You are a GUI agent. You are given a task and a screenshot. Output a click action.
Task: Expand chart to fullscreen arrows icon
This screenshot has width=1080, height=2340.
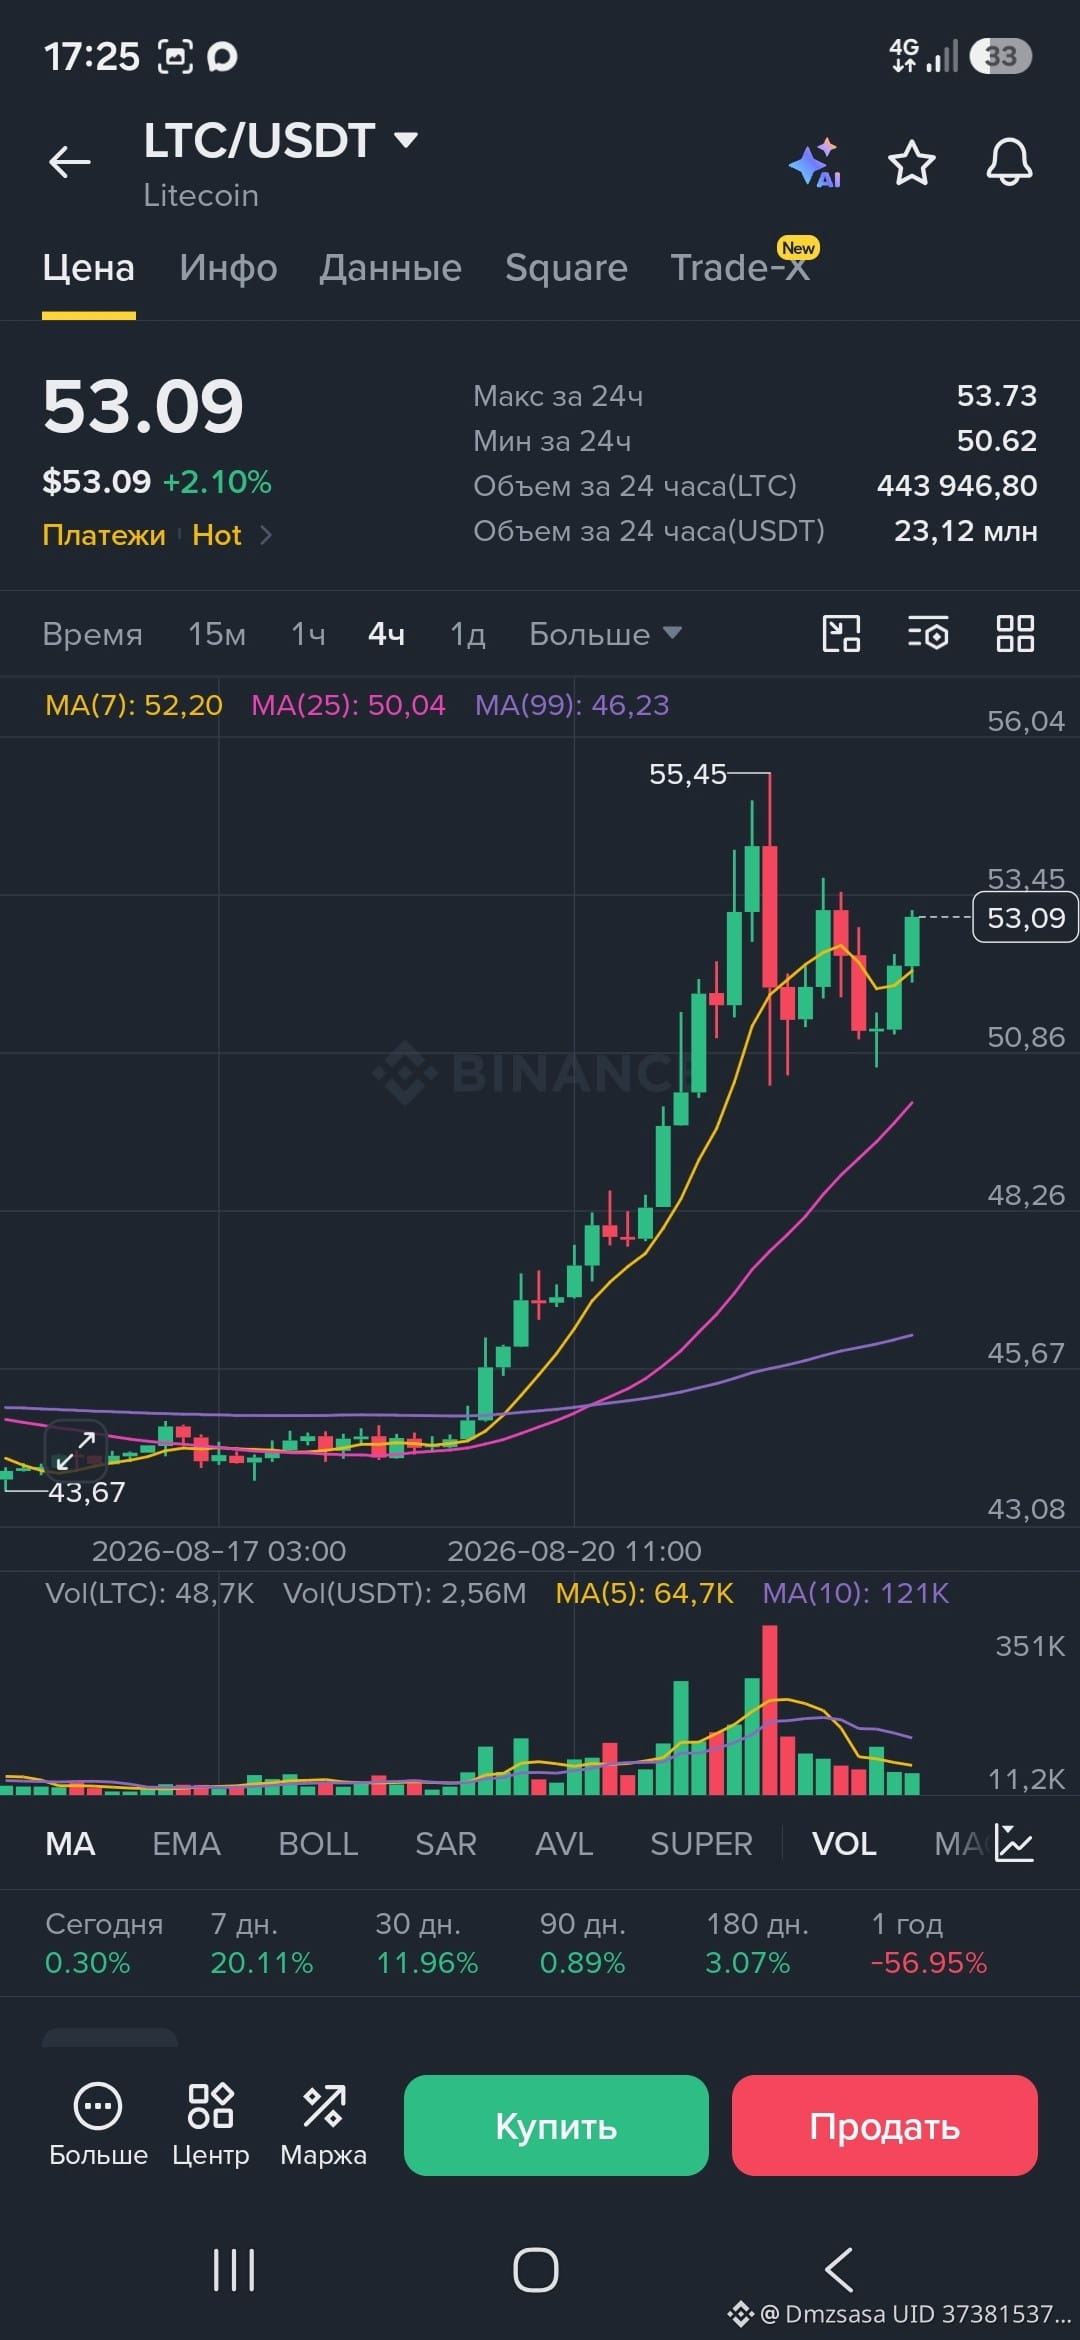click(76, 1450)
